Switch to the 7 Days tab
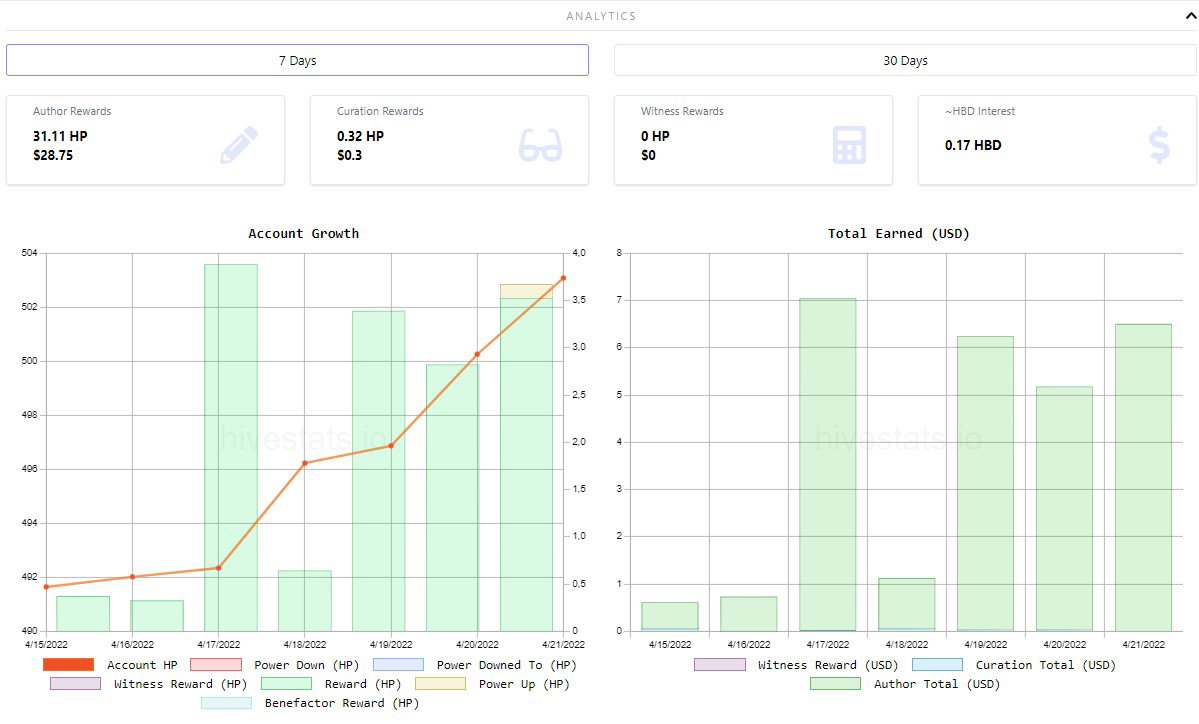The image size is (1199, 724). 297,60
